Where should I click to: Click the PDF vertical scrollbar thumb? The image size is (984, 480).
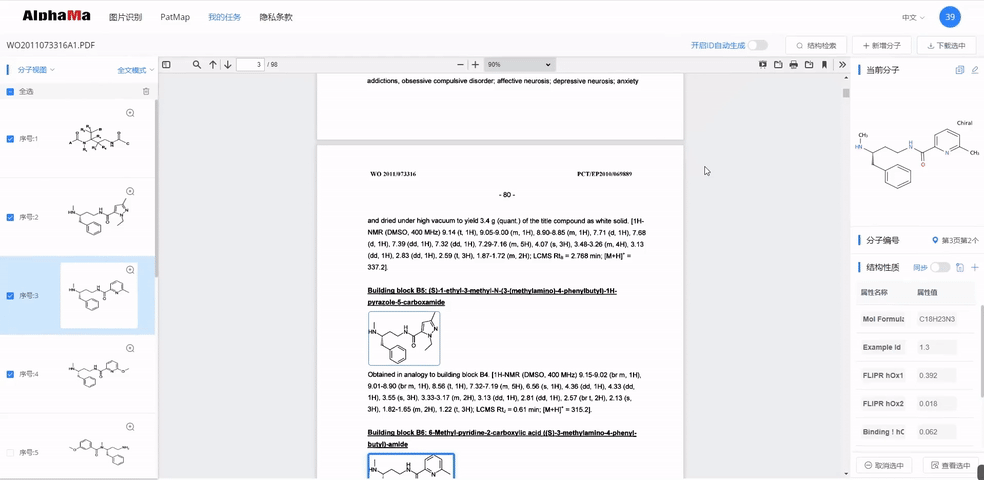846,93
